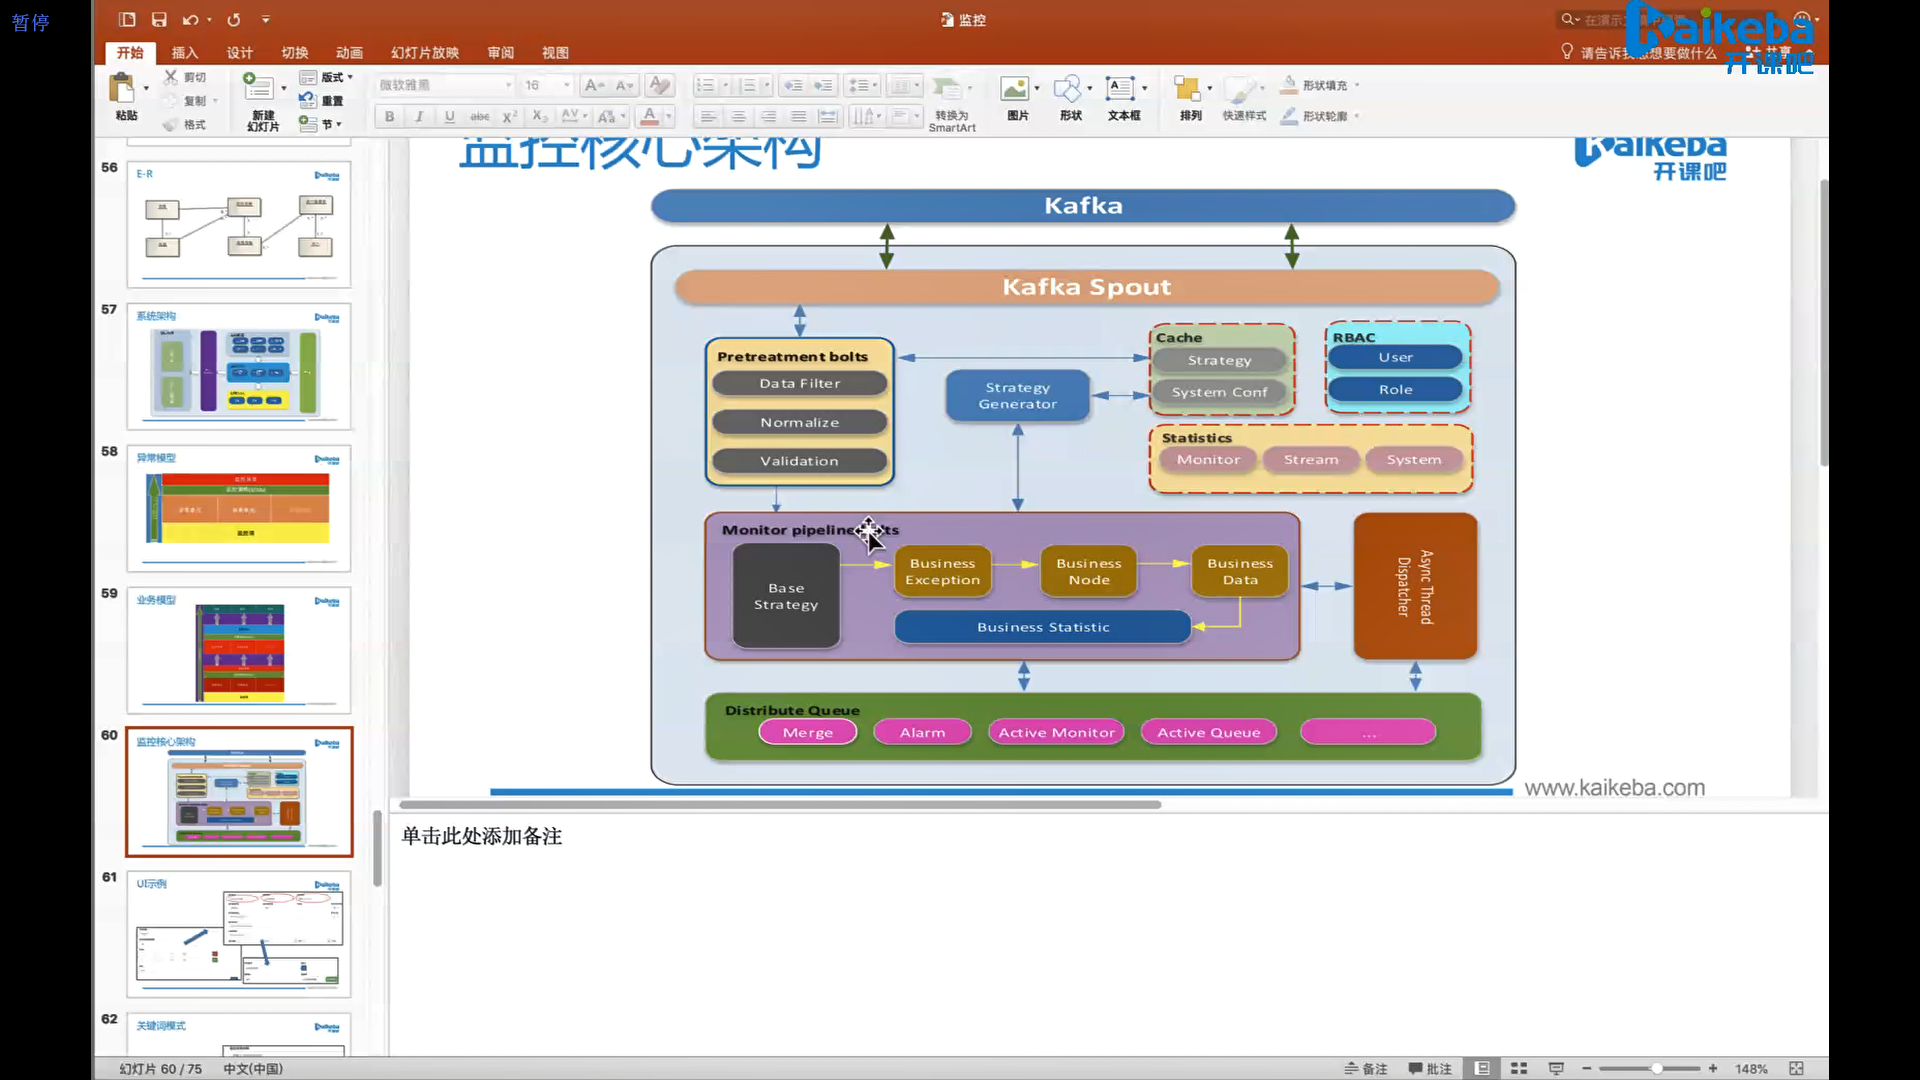
Task: Click the Paste (粘贴) clipboard icon
Action: (122, 88)
